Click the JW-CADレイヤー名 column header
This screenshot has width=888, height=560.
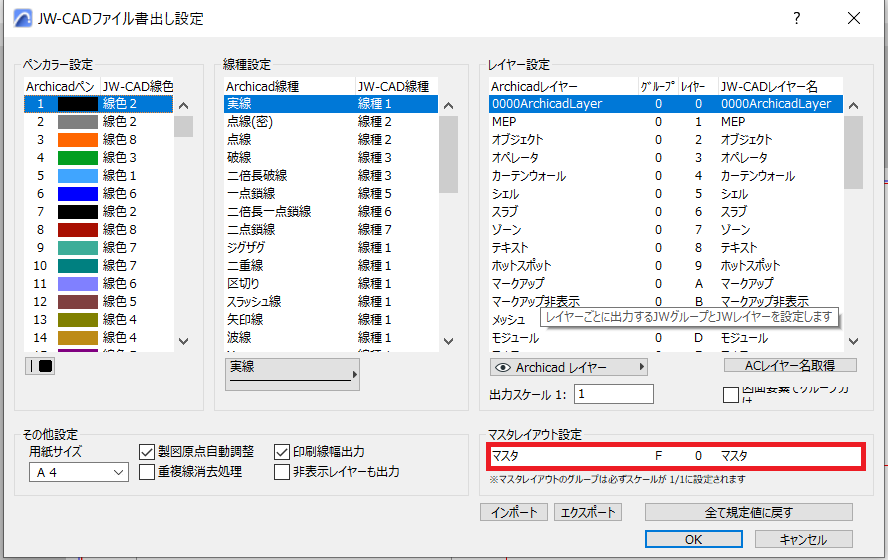(780, 86)
